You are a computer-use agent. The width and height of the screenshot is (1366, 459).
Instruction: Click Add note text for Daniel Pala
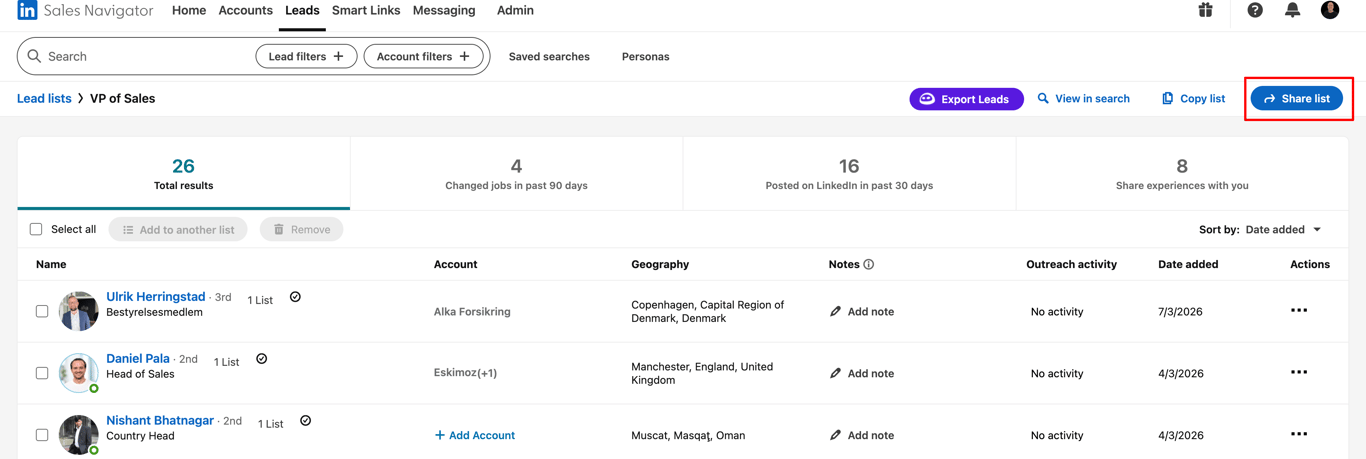pyautogui.click(x=870, y=373)
